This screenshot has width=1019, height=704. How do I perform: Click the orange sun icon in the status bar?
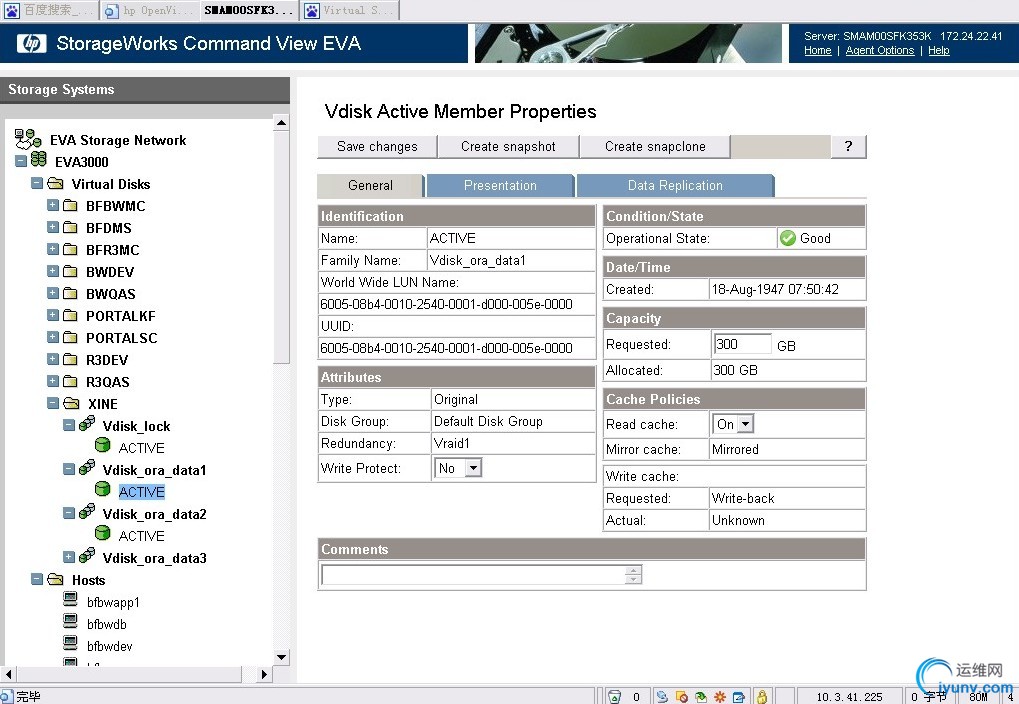click(720, 697)
